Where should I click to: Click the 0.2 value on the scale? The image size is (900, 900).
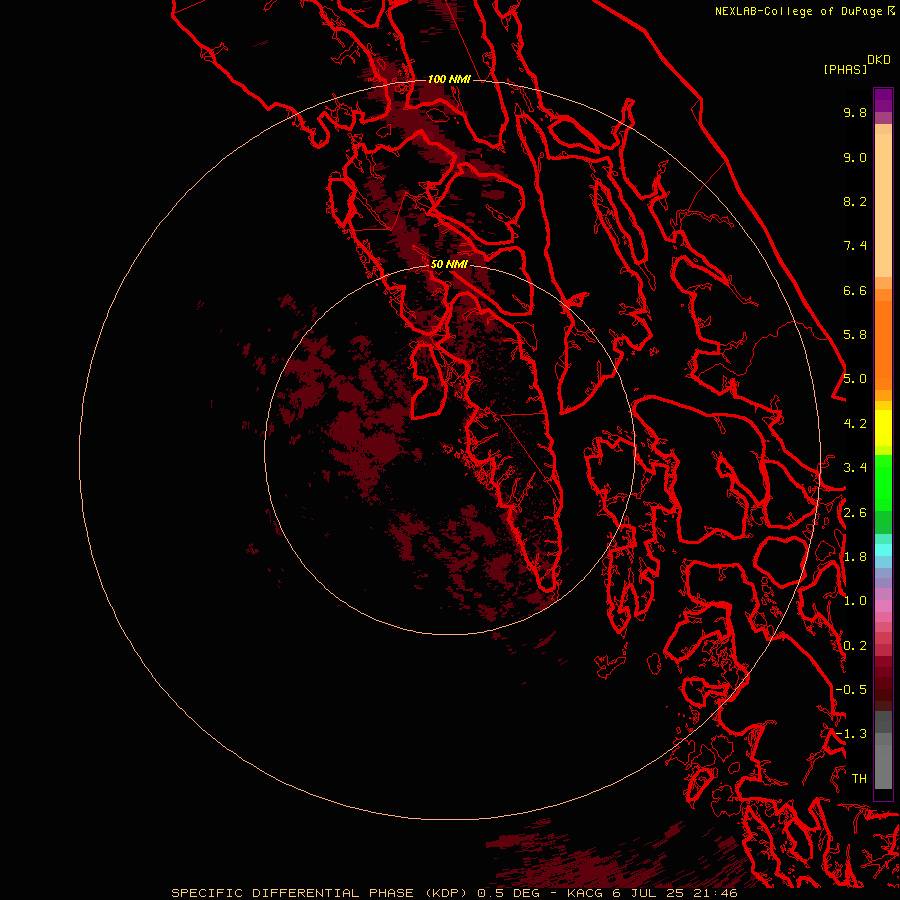pyautogui.click(x=855, y=646)
